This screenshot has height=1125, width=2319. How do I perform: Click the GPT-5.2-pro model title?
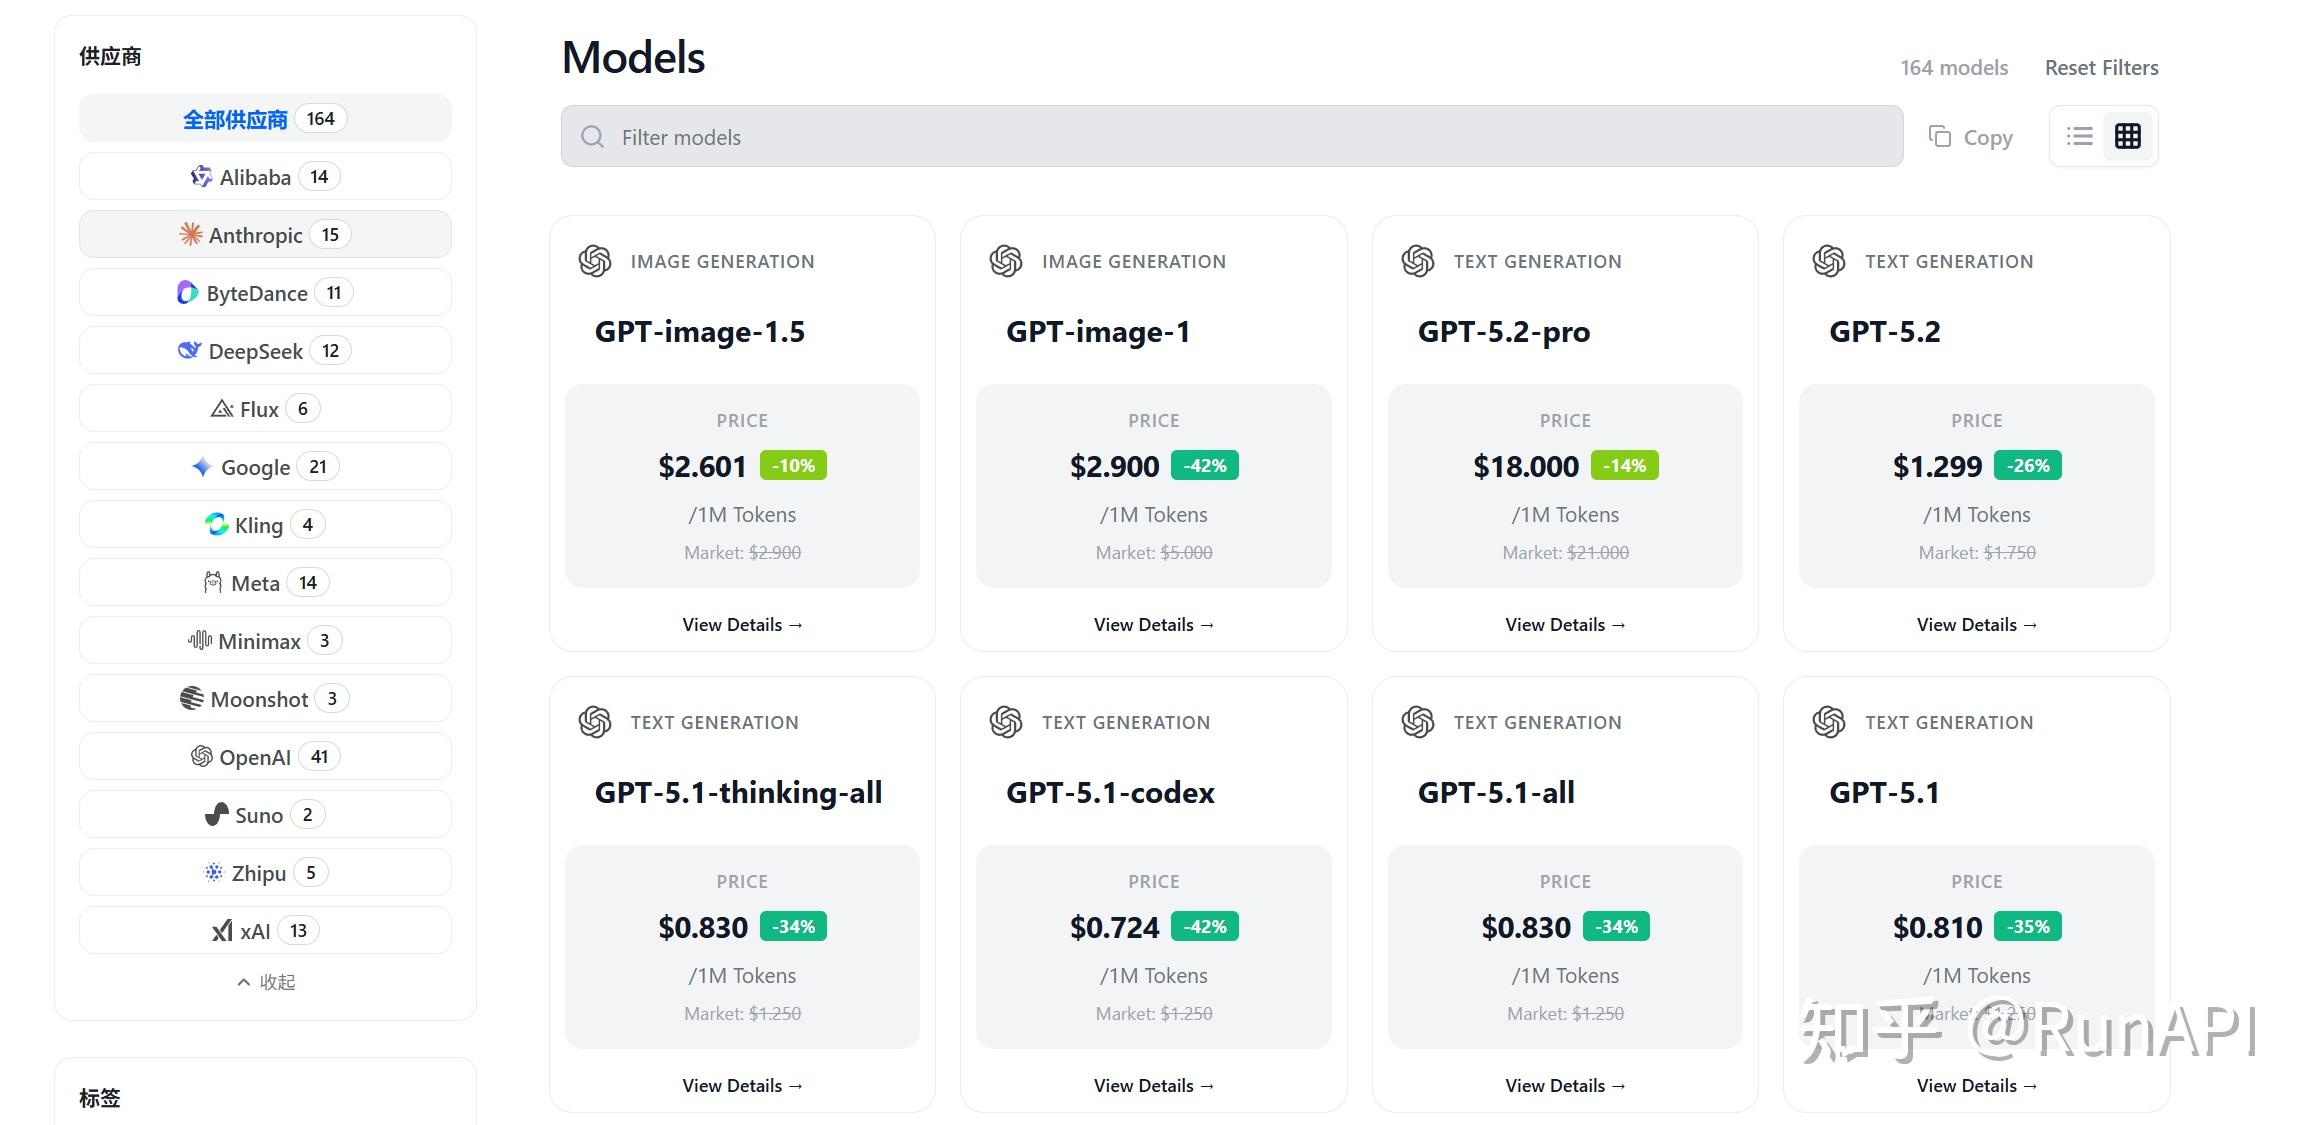click(x=1504, y=332)
